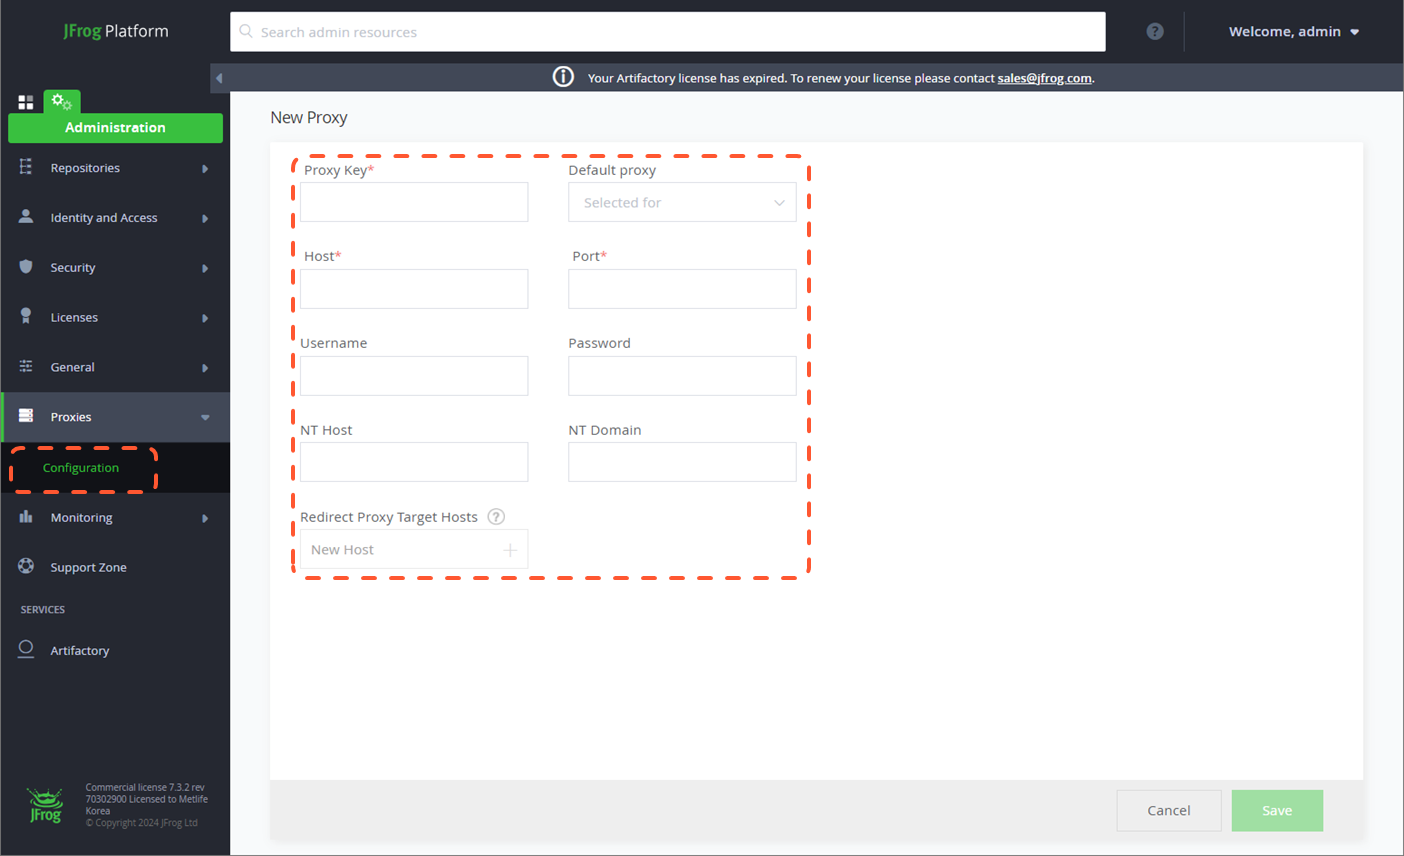The width and height of the screenshot is (1404, 856).
Task: Follow the sales@jfrog.com link
Action: [1044, 78]
